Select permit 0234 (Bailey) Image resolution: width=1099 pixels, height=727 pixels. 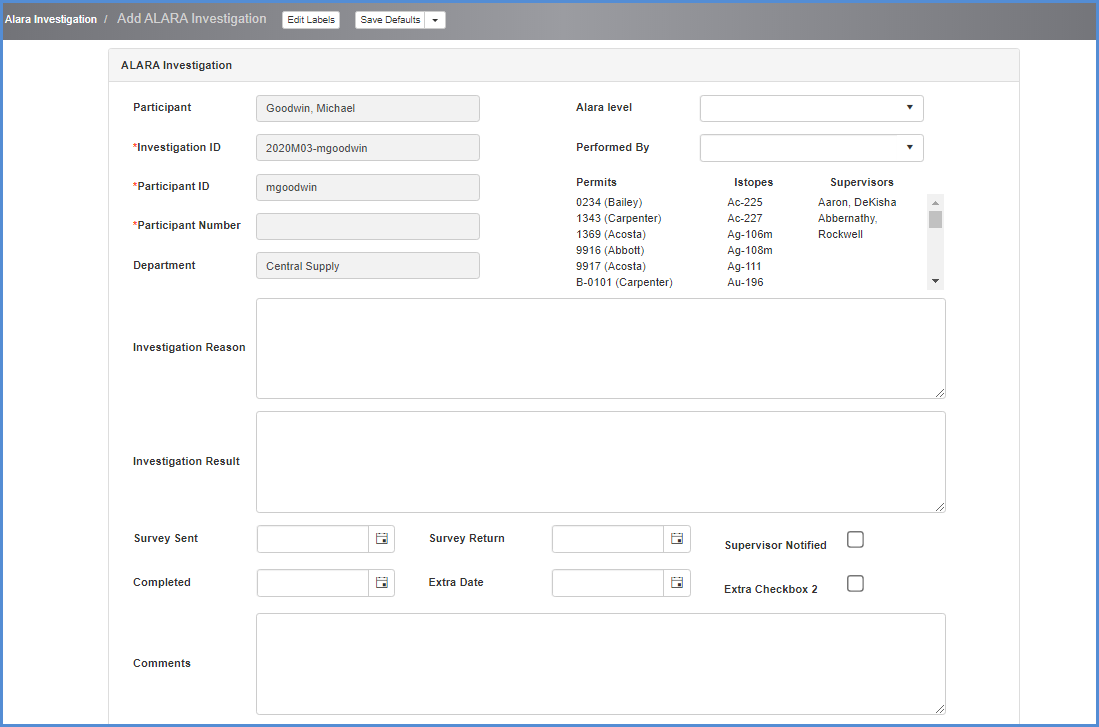point(609,202)
